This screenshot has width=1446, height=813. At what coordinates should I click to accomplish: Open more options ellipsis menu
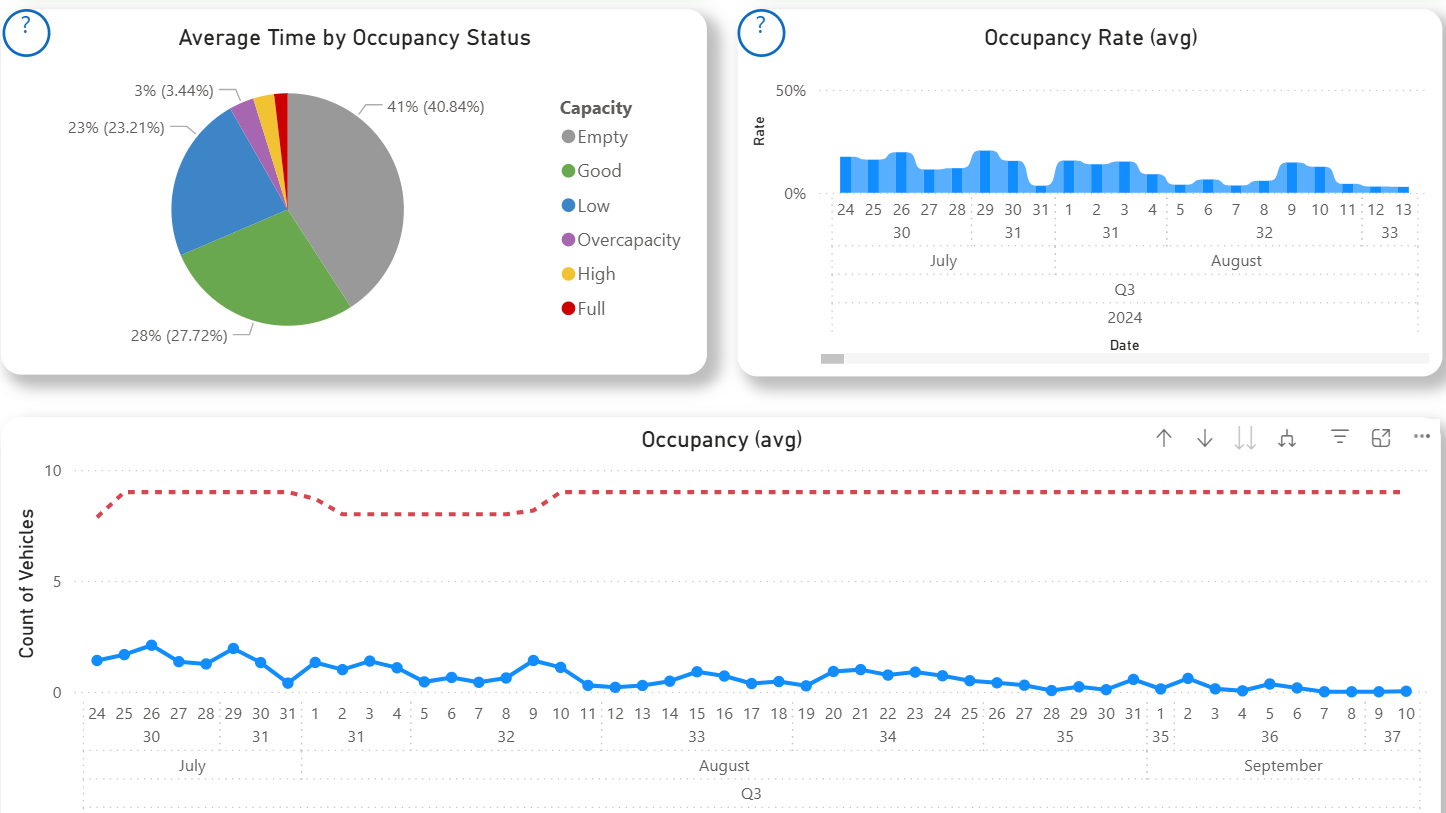point(1422,437)
